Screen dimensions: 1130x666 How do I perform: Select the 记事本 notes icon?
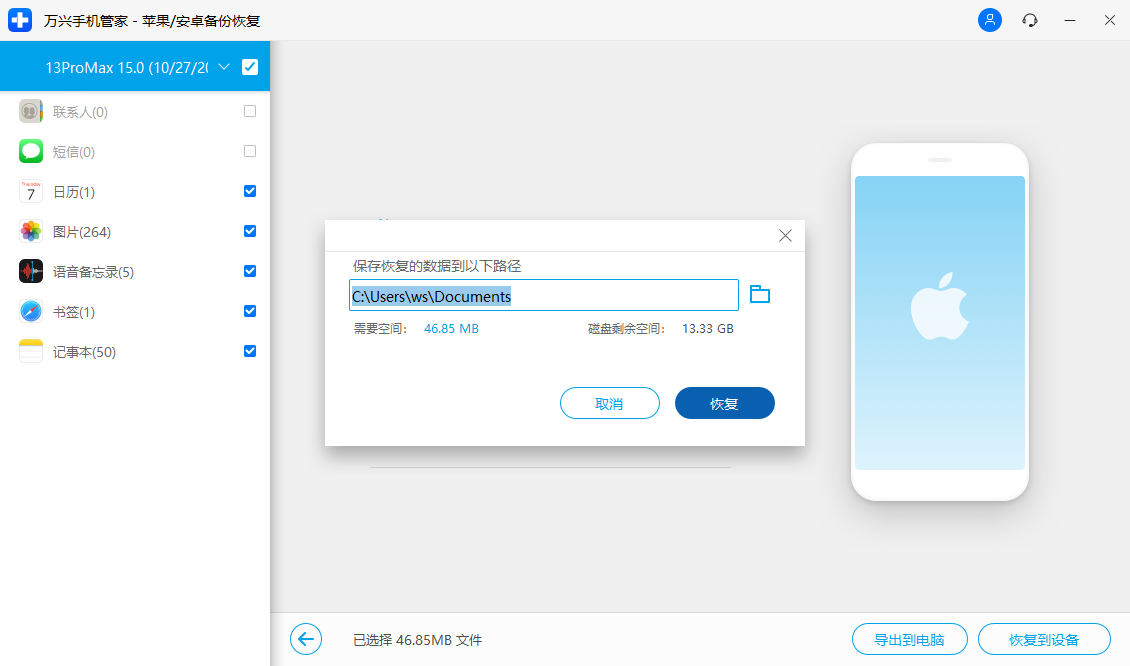click(x=30, y=351)
